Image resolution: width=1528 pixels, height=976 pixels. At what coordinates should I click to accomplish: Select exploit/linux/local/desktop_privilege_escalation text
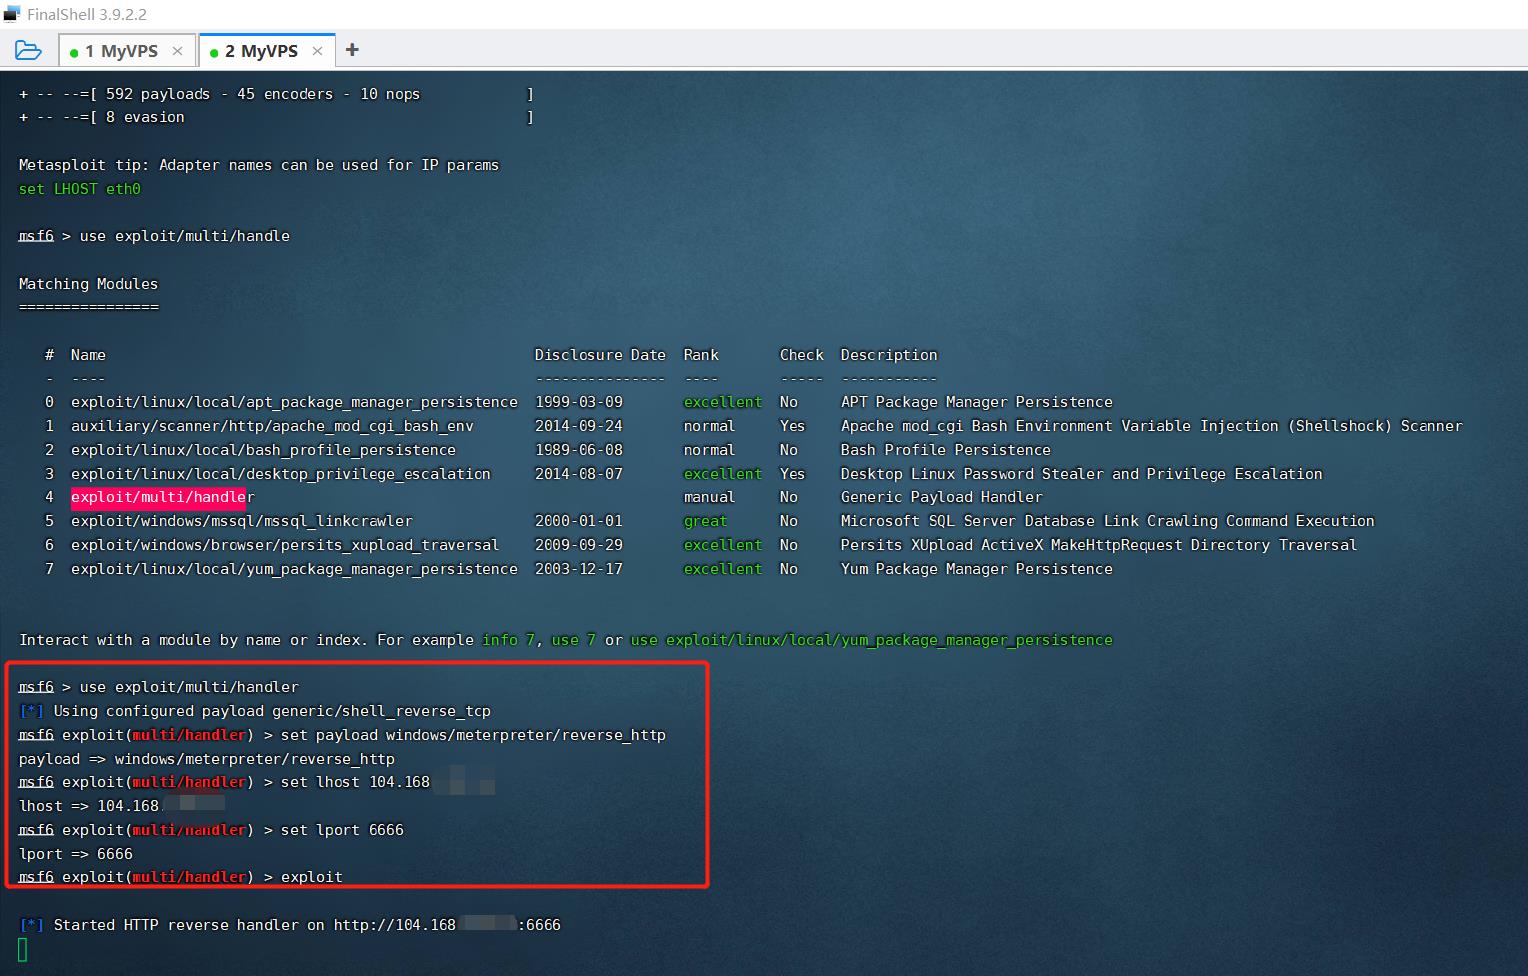point(280,474)
